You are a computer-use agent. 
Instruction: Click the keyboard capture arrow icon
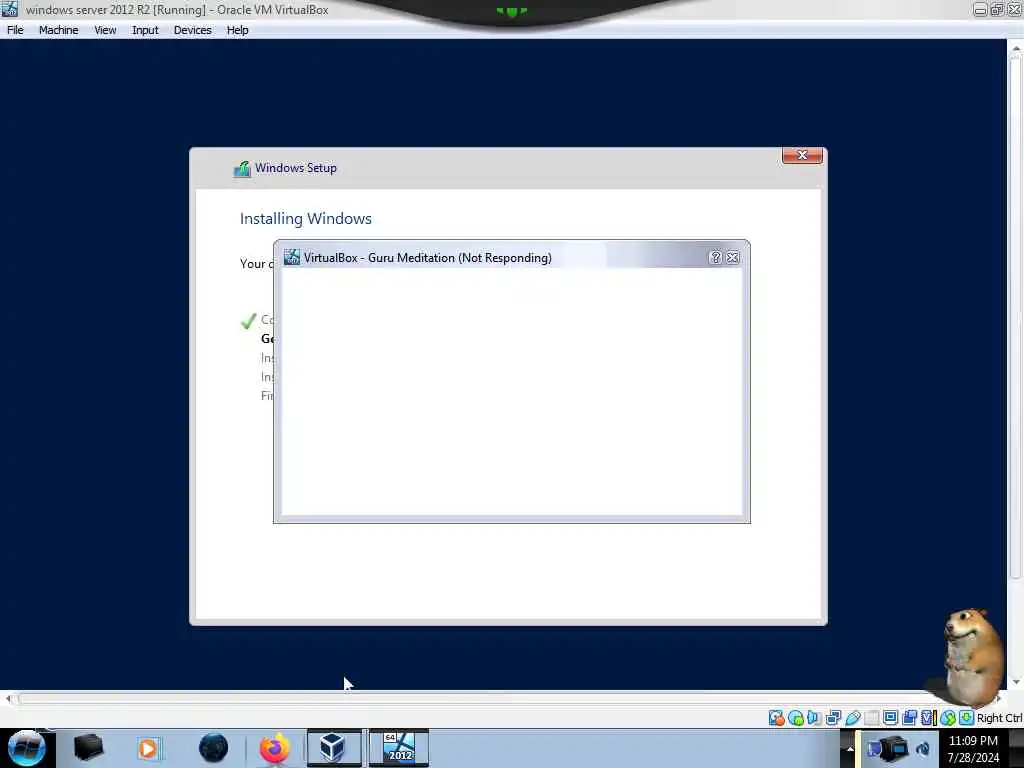[967, 718]
